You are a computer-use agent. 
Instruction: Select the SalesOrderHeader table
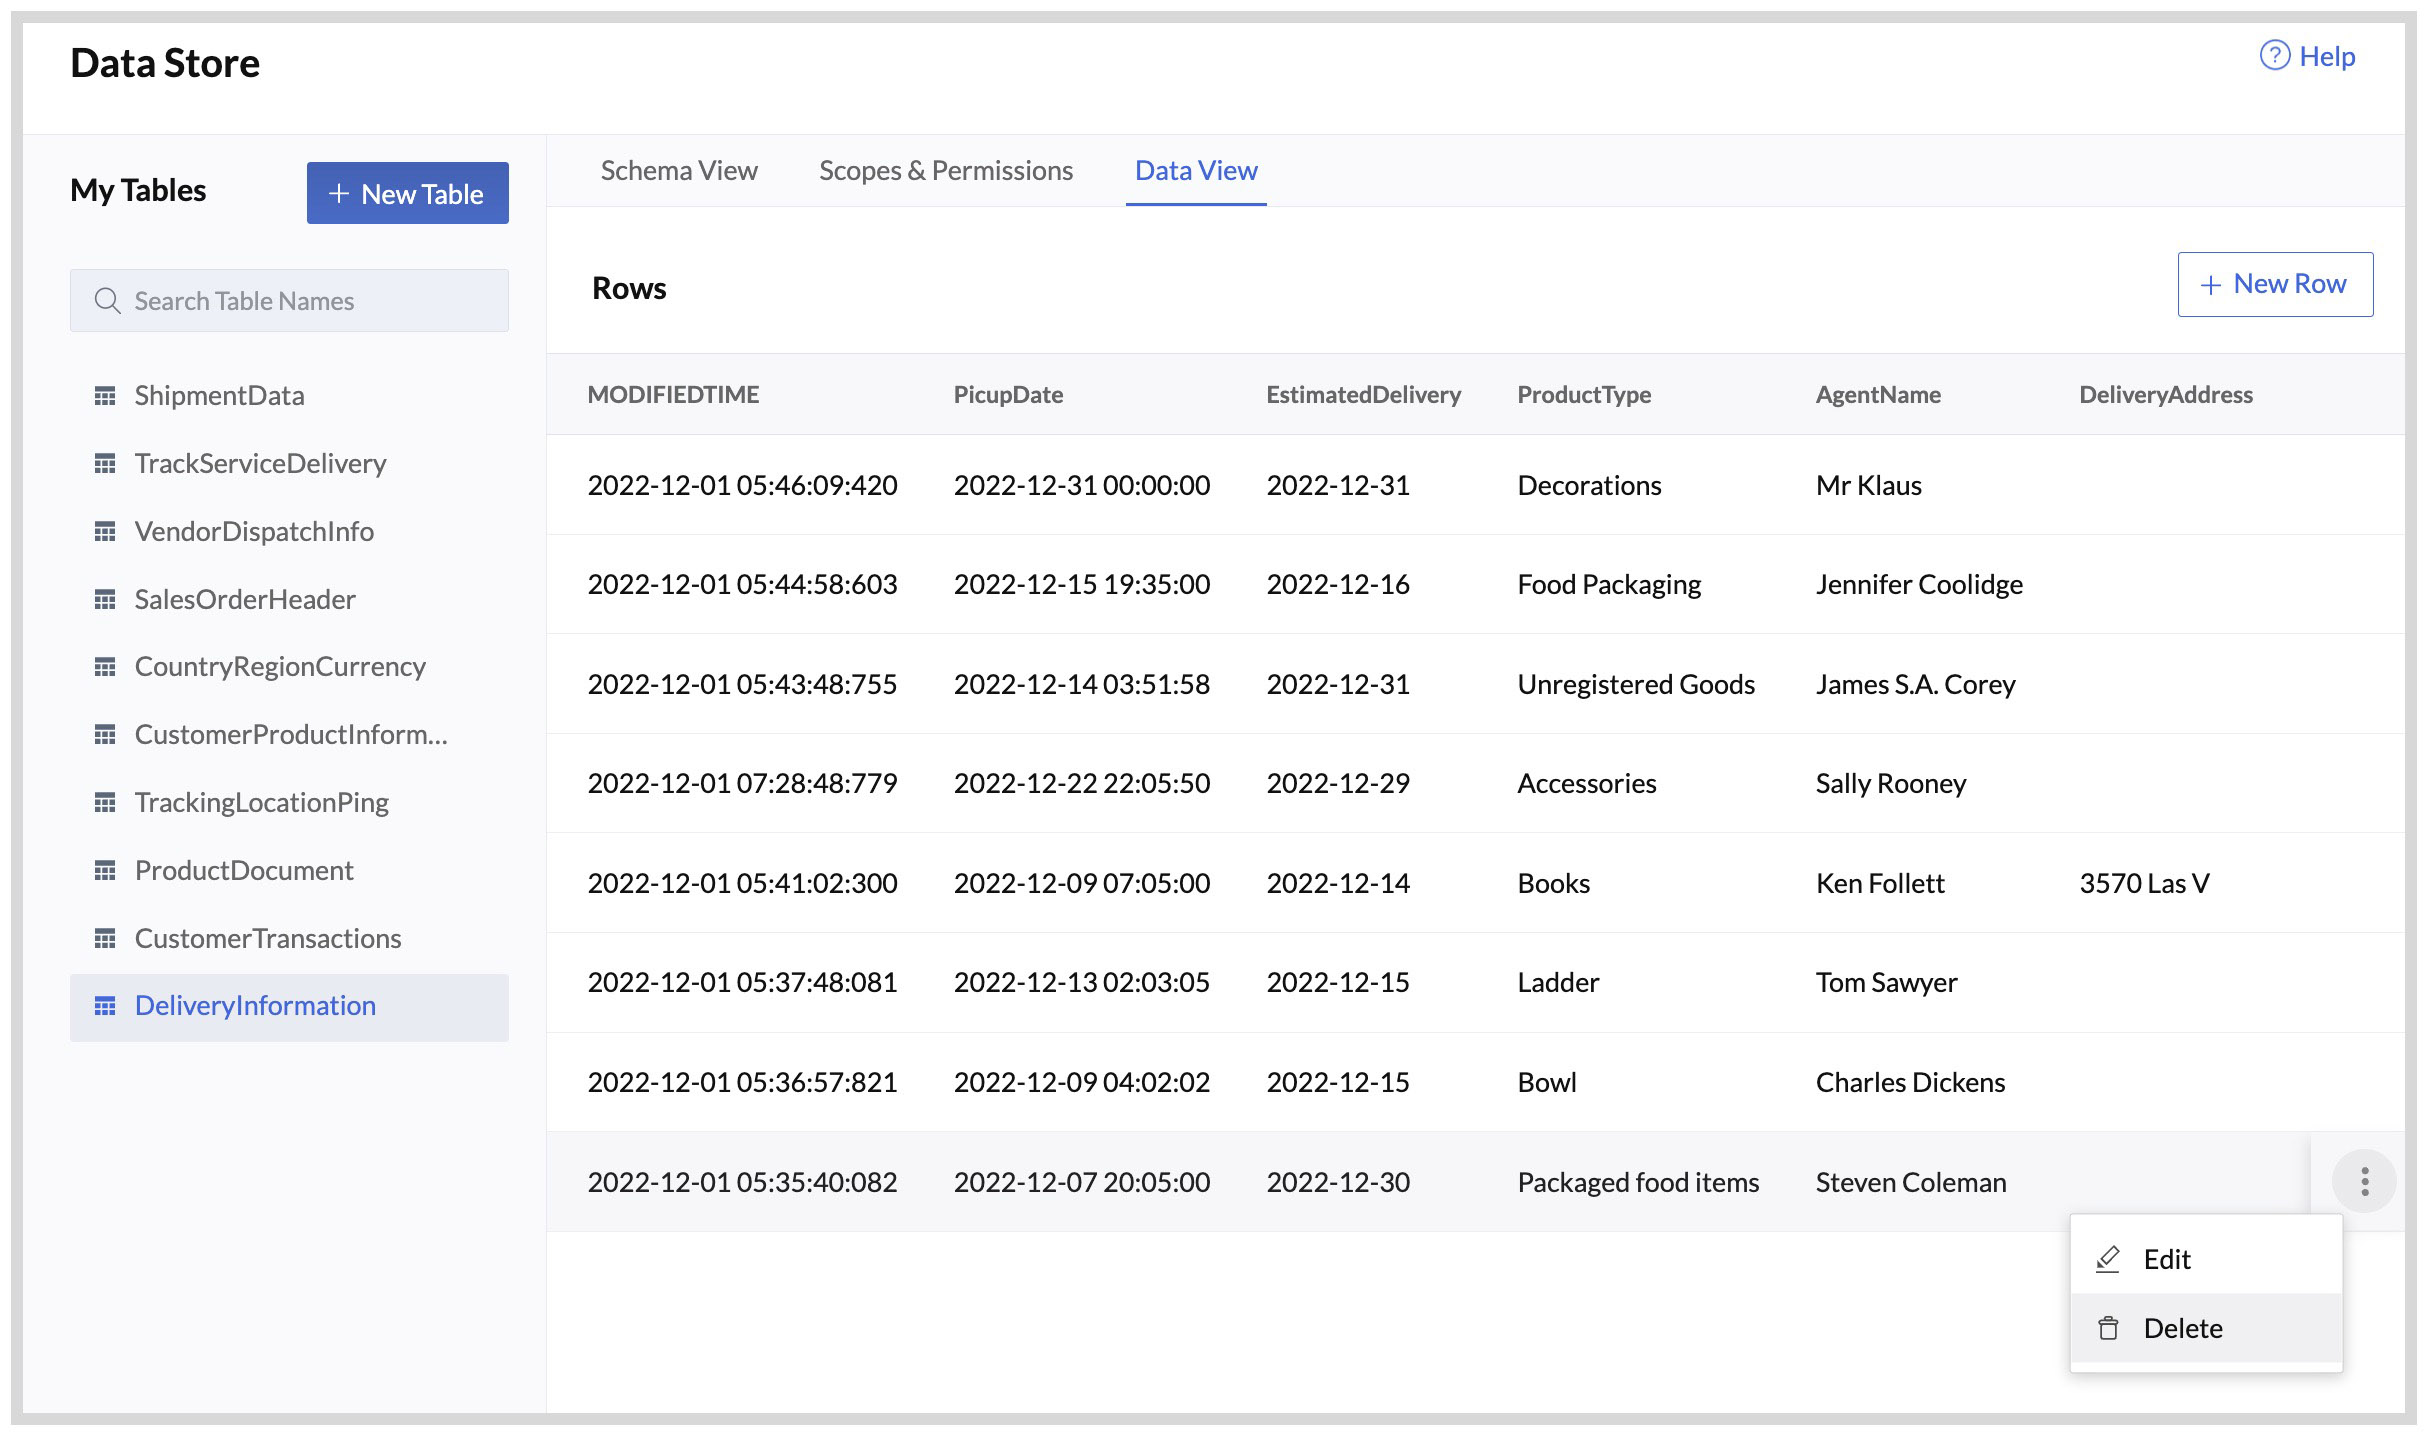tap(245, 599)
